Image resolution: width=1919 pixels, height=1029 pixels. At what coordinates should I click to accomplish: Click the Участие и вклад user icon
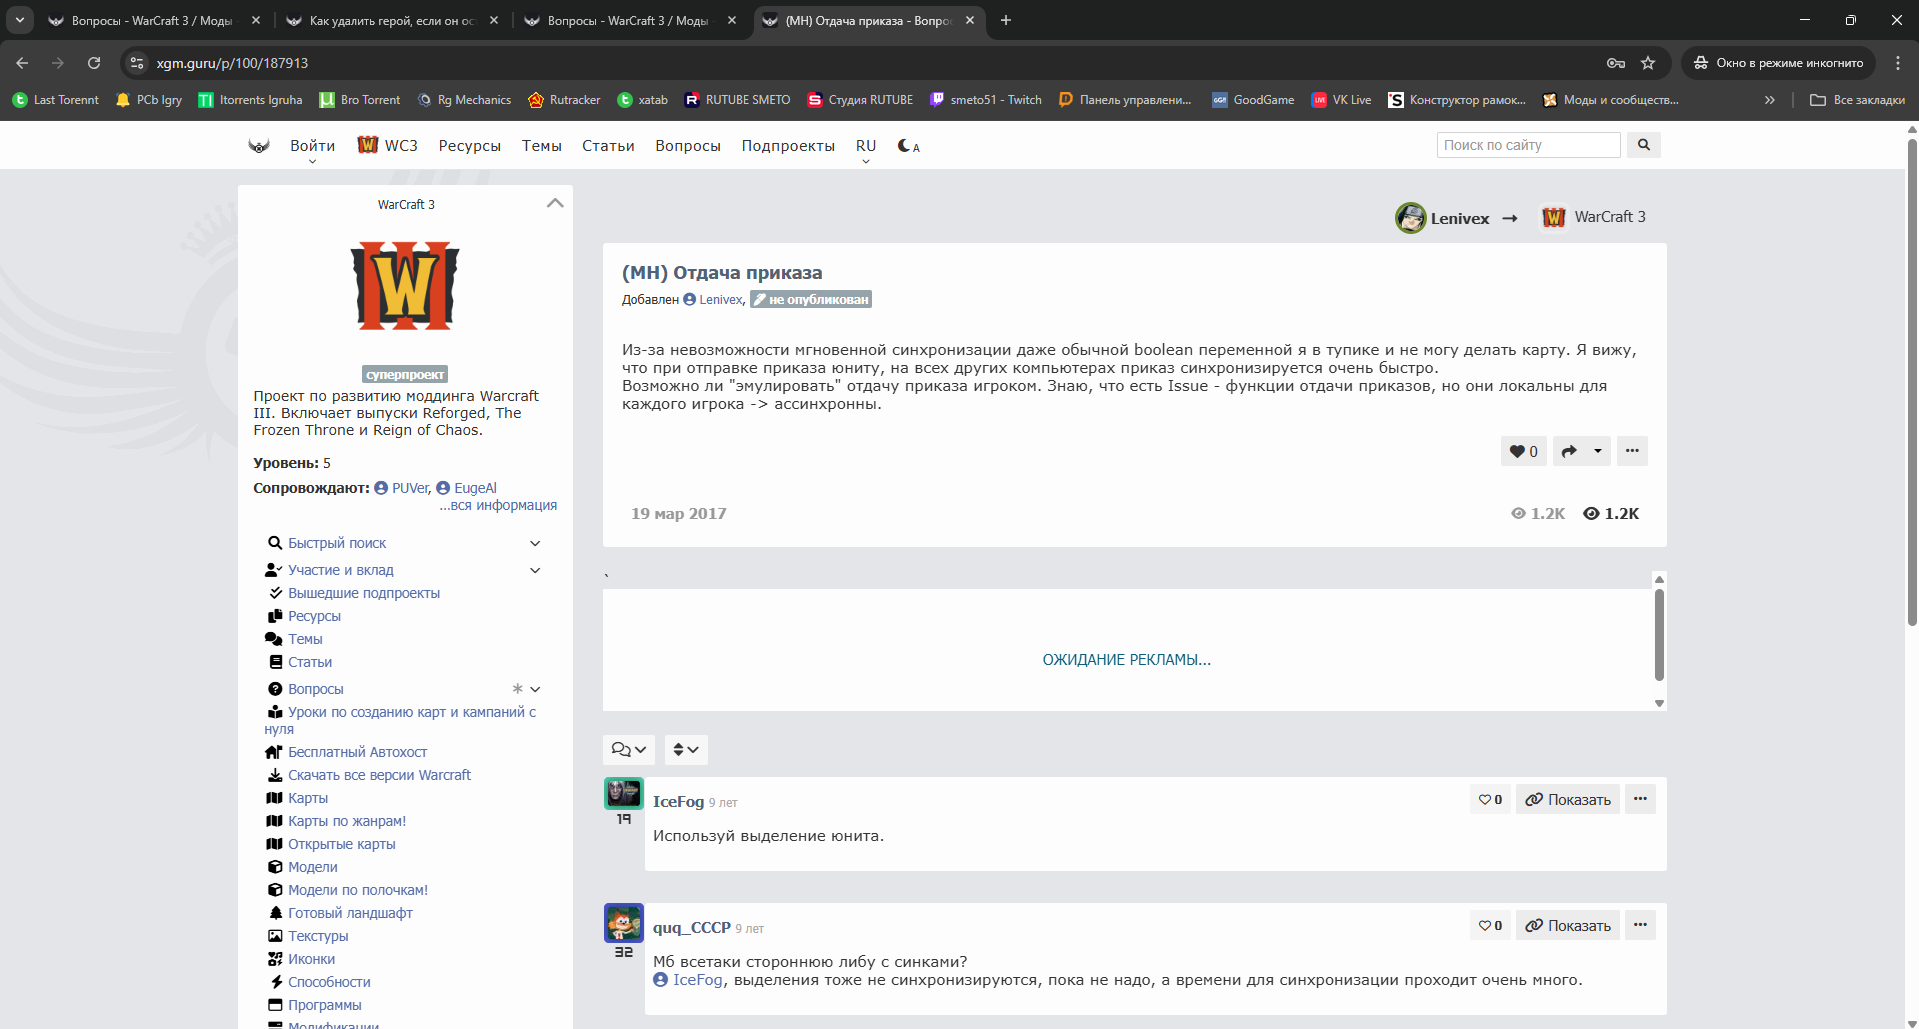(x=274, y=570)
